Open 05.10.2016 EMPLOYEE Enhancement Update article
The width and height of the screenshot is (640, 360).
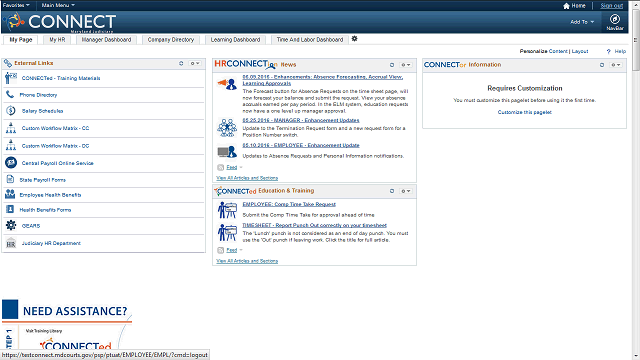tap(301, 145)
